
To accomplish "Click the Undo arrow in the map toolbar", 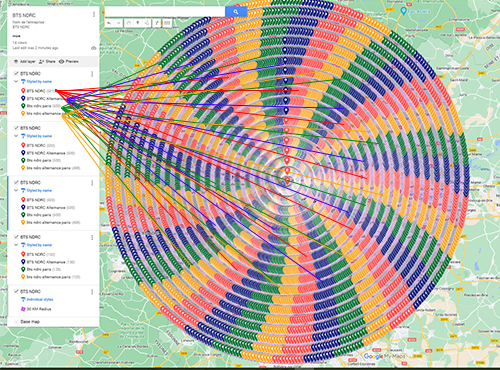I will 109,23.
